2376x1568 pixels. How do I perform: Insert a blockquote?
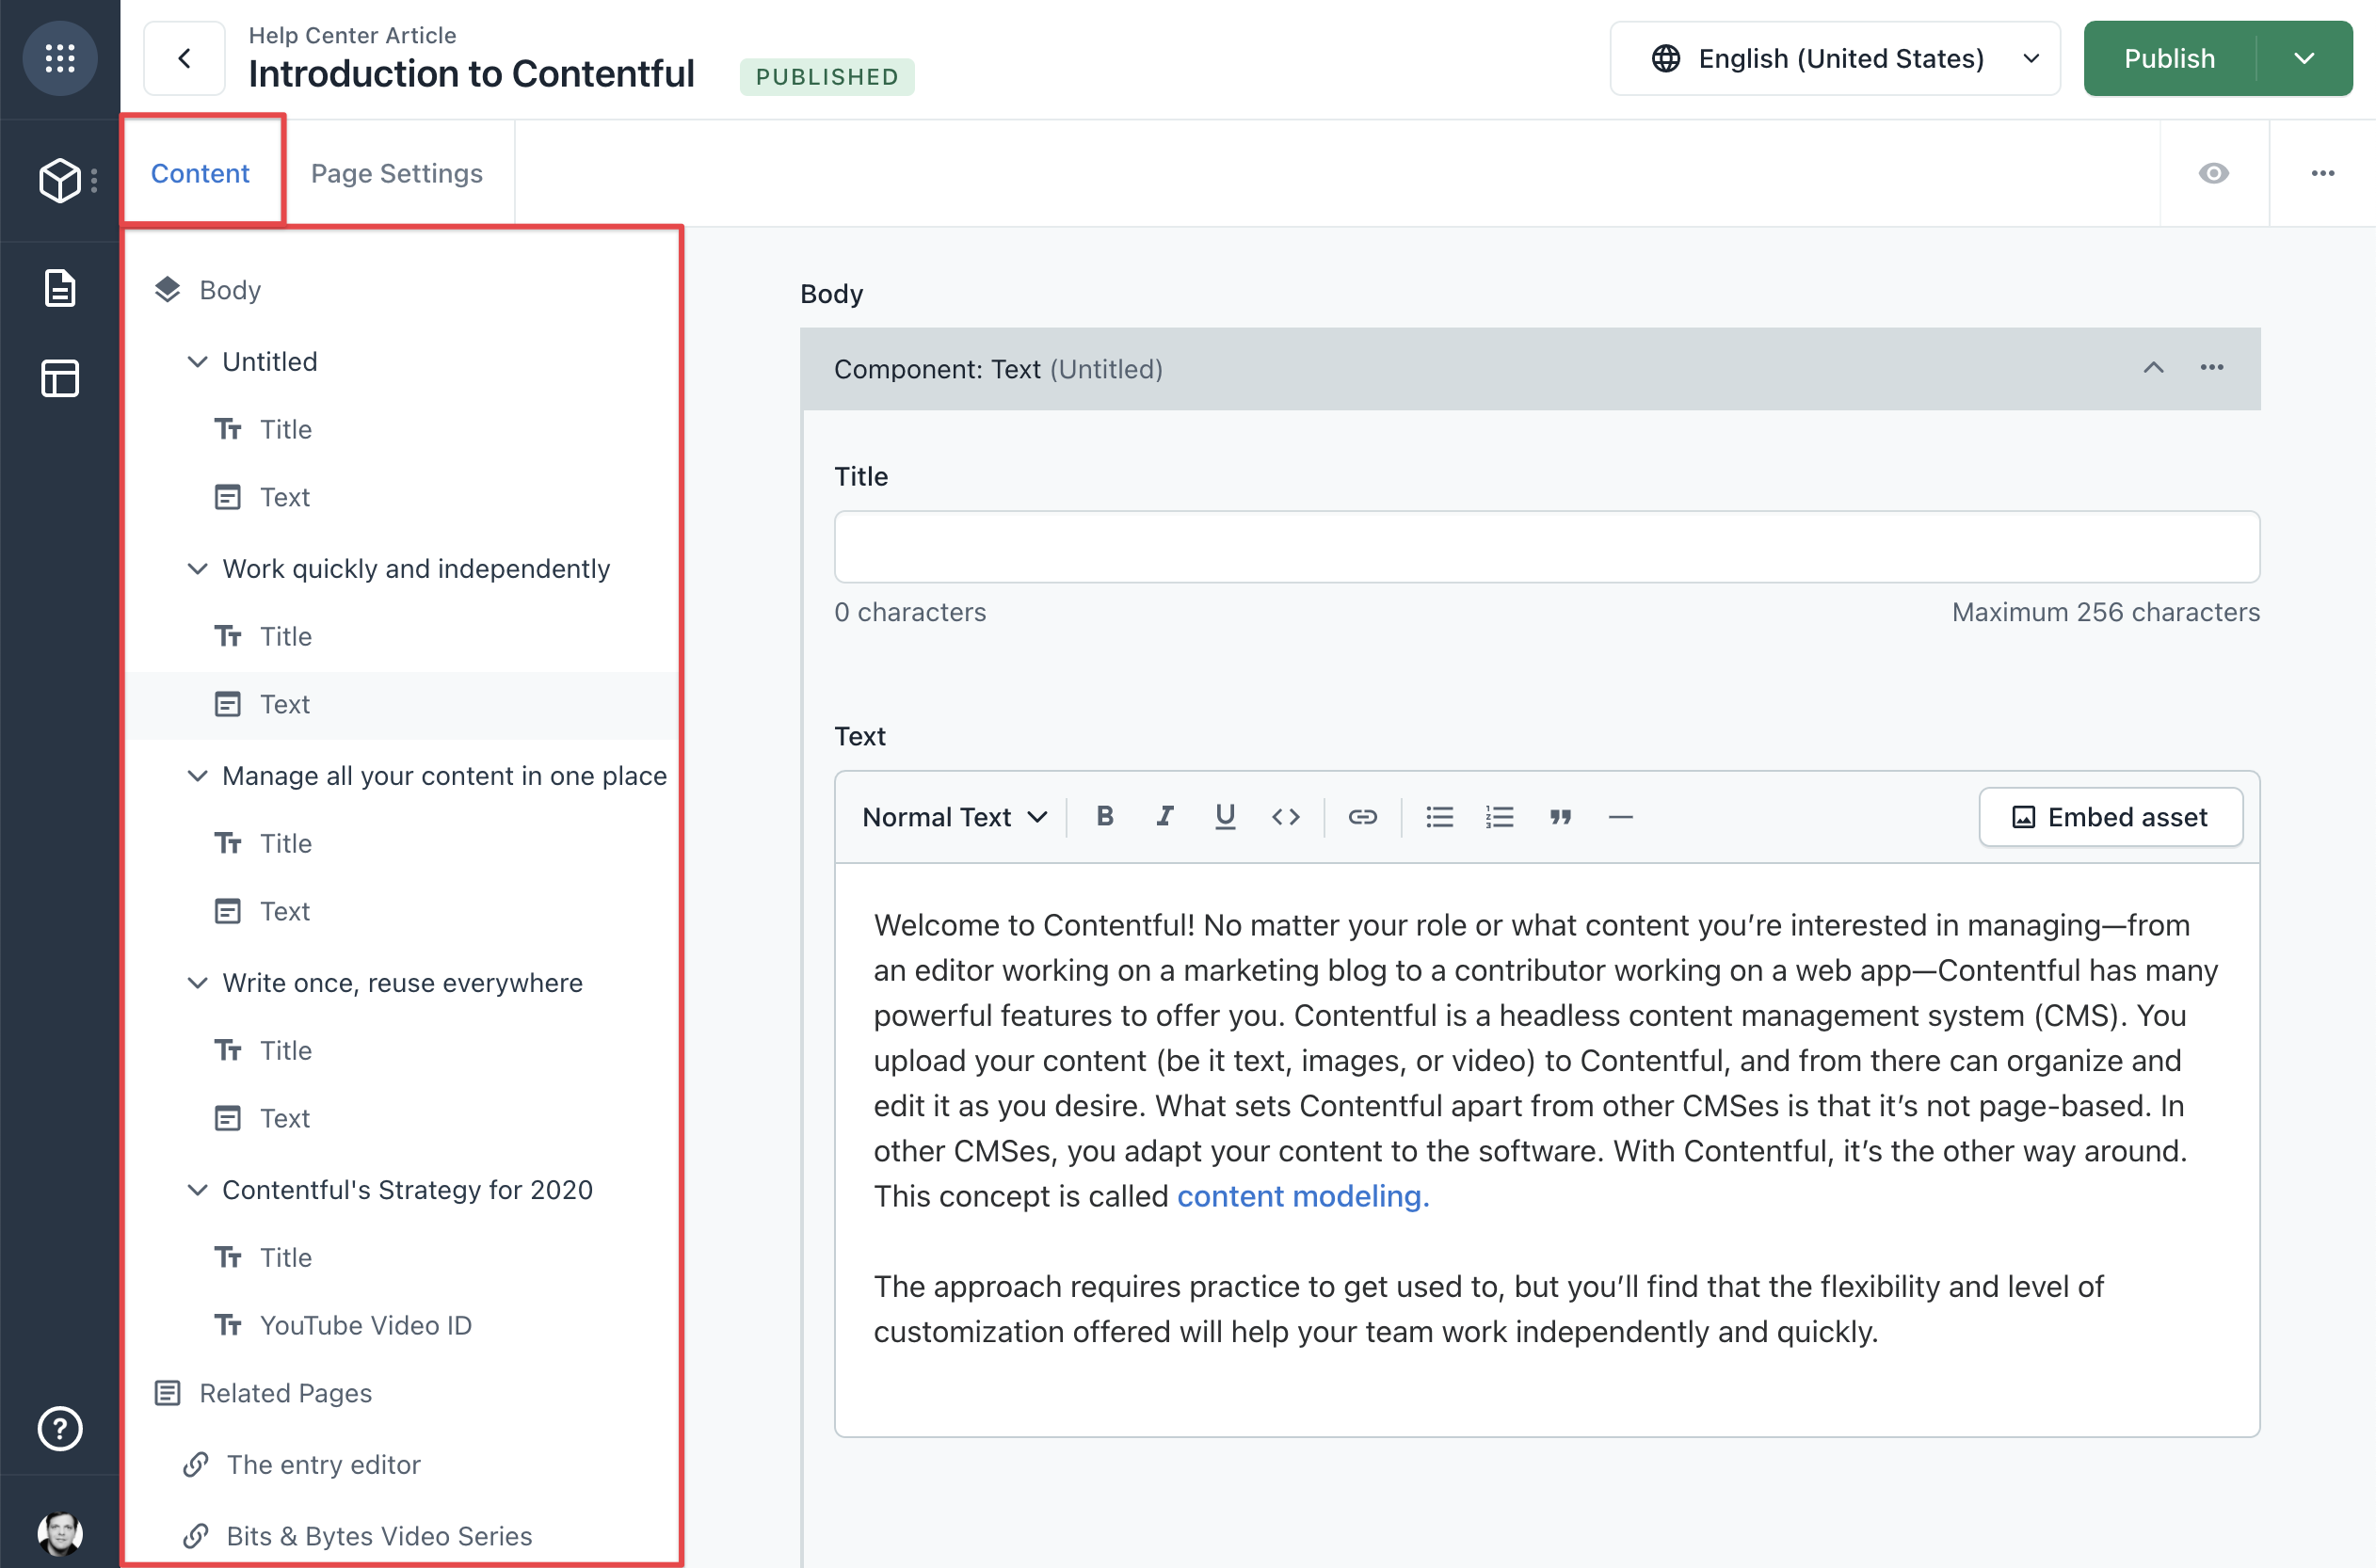1560,816
